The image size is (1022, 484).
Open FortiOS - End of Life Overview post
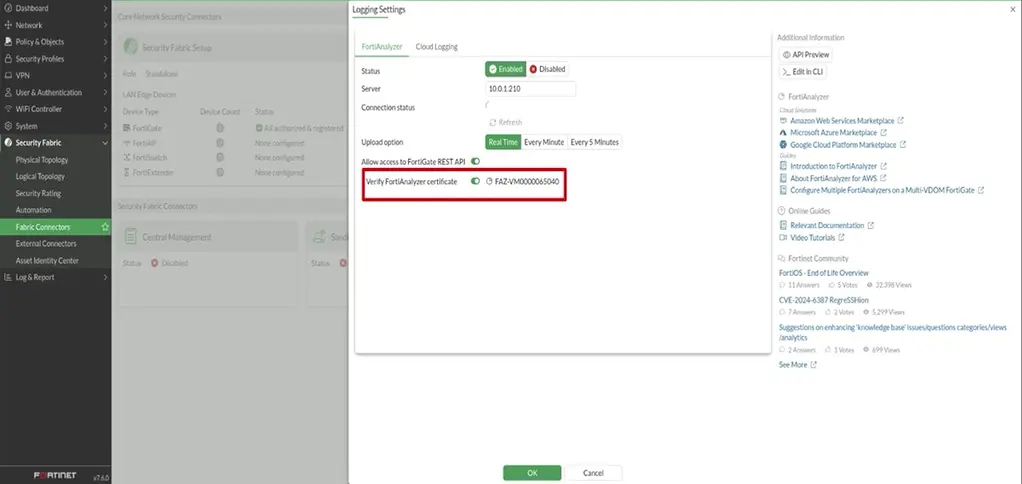(x=824, y=273)
